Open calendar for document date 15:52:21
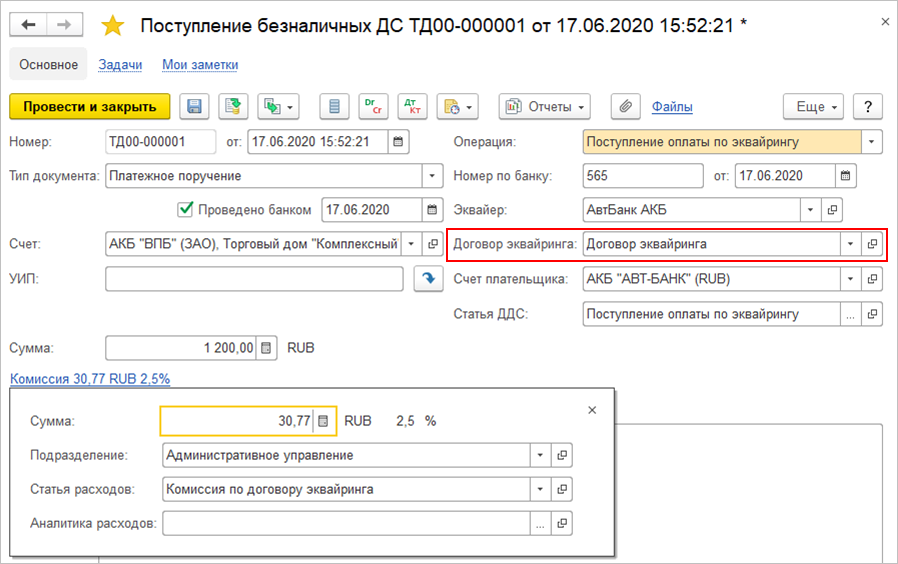The image size is (898, 564). coord(398,141)
